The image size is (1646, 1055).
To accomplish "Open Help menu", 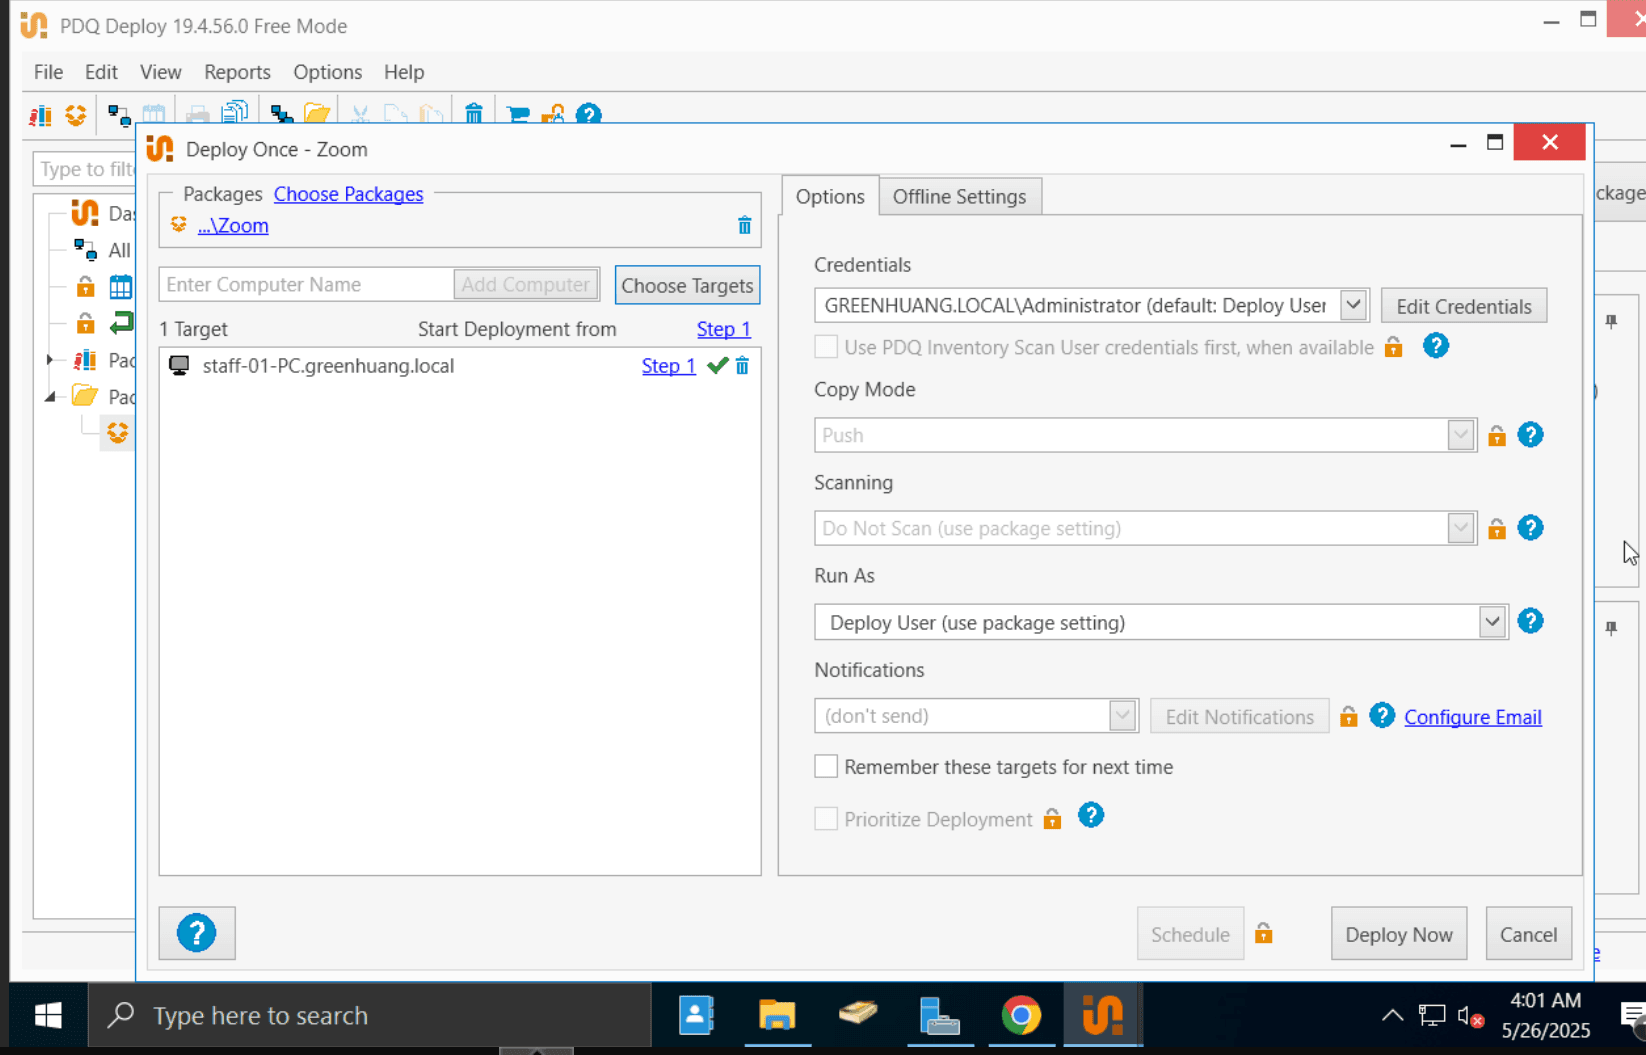I will coord(404,72).
